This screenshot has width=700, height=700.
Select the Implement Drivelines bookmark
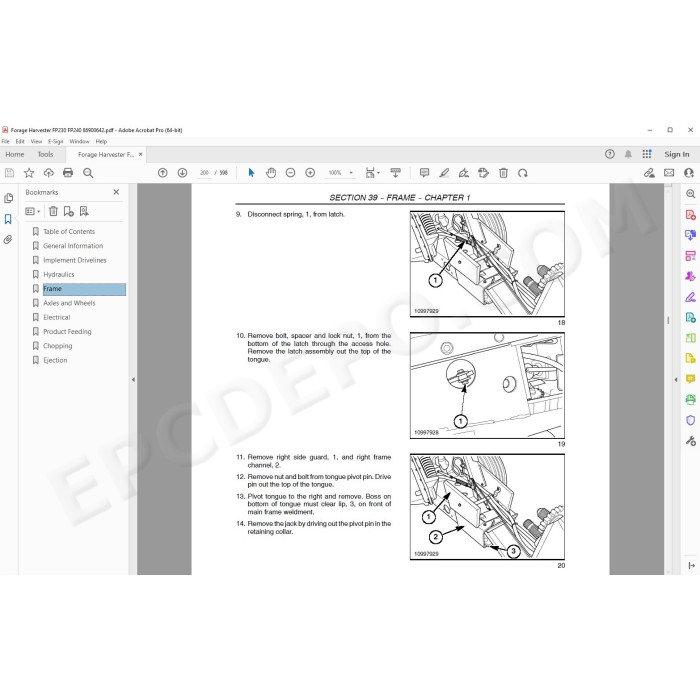[x=75, y=260]
